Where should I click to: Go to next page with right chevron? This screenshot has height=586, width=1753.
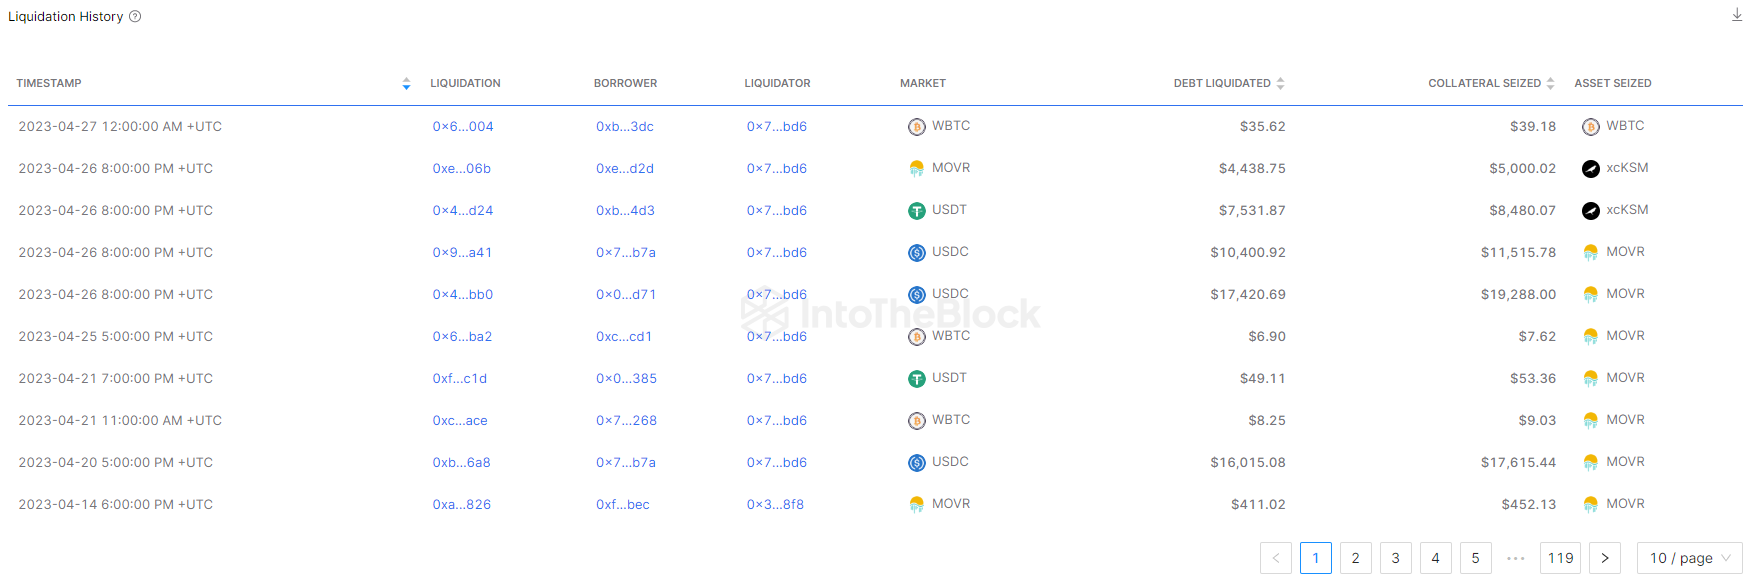[1604, 558]
